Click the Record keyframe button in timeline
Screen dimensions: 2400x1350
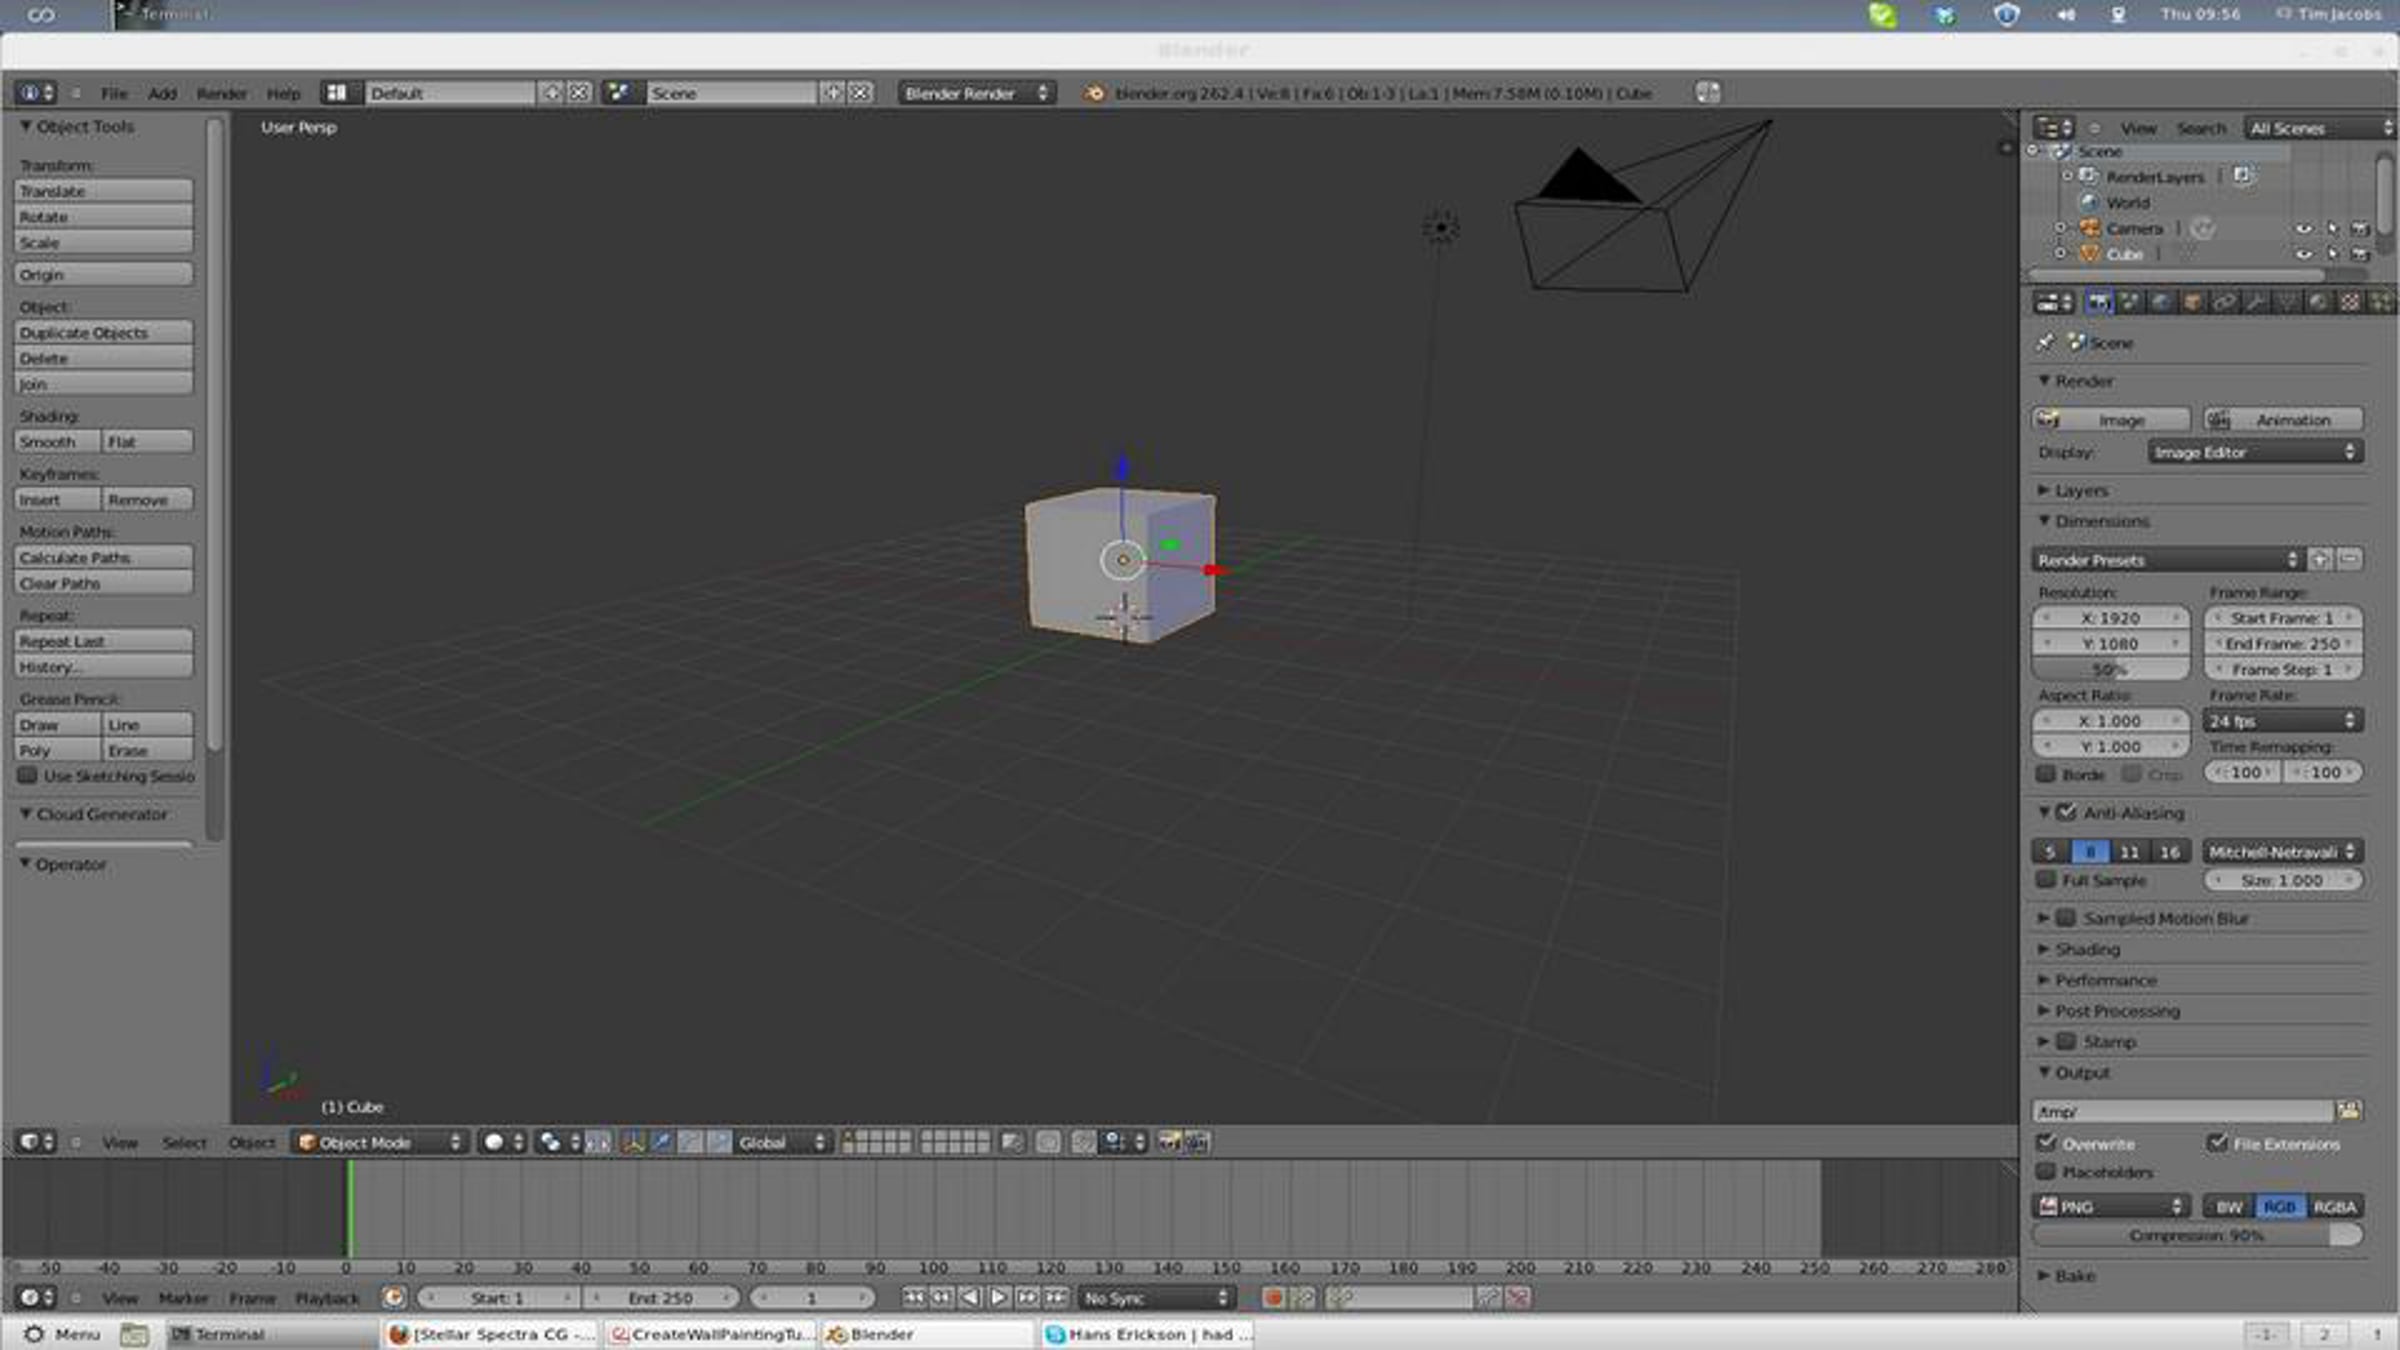point(1273,1298)
